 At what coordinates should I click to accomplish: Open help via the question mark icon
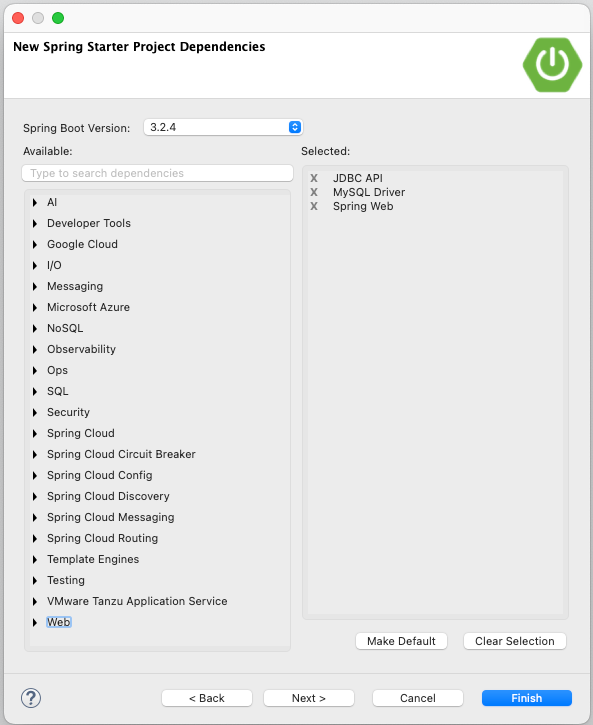point(31,698)
